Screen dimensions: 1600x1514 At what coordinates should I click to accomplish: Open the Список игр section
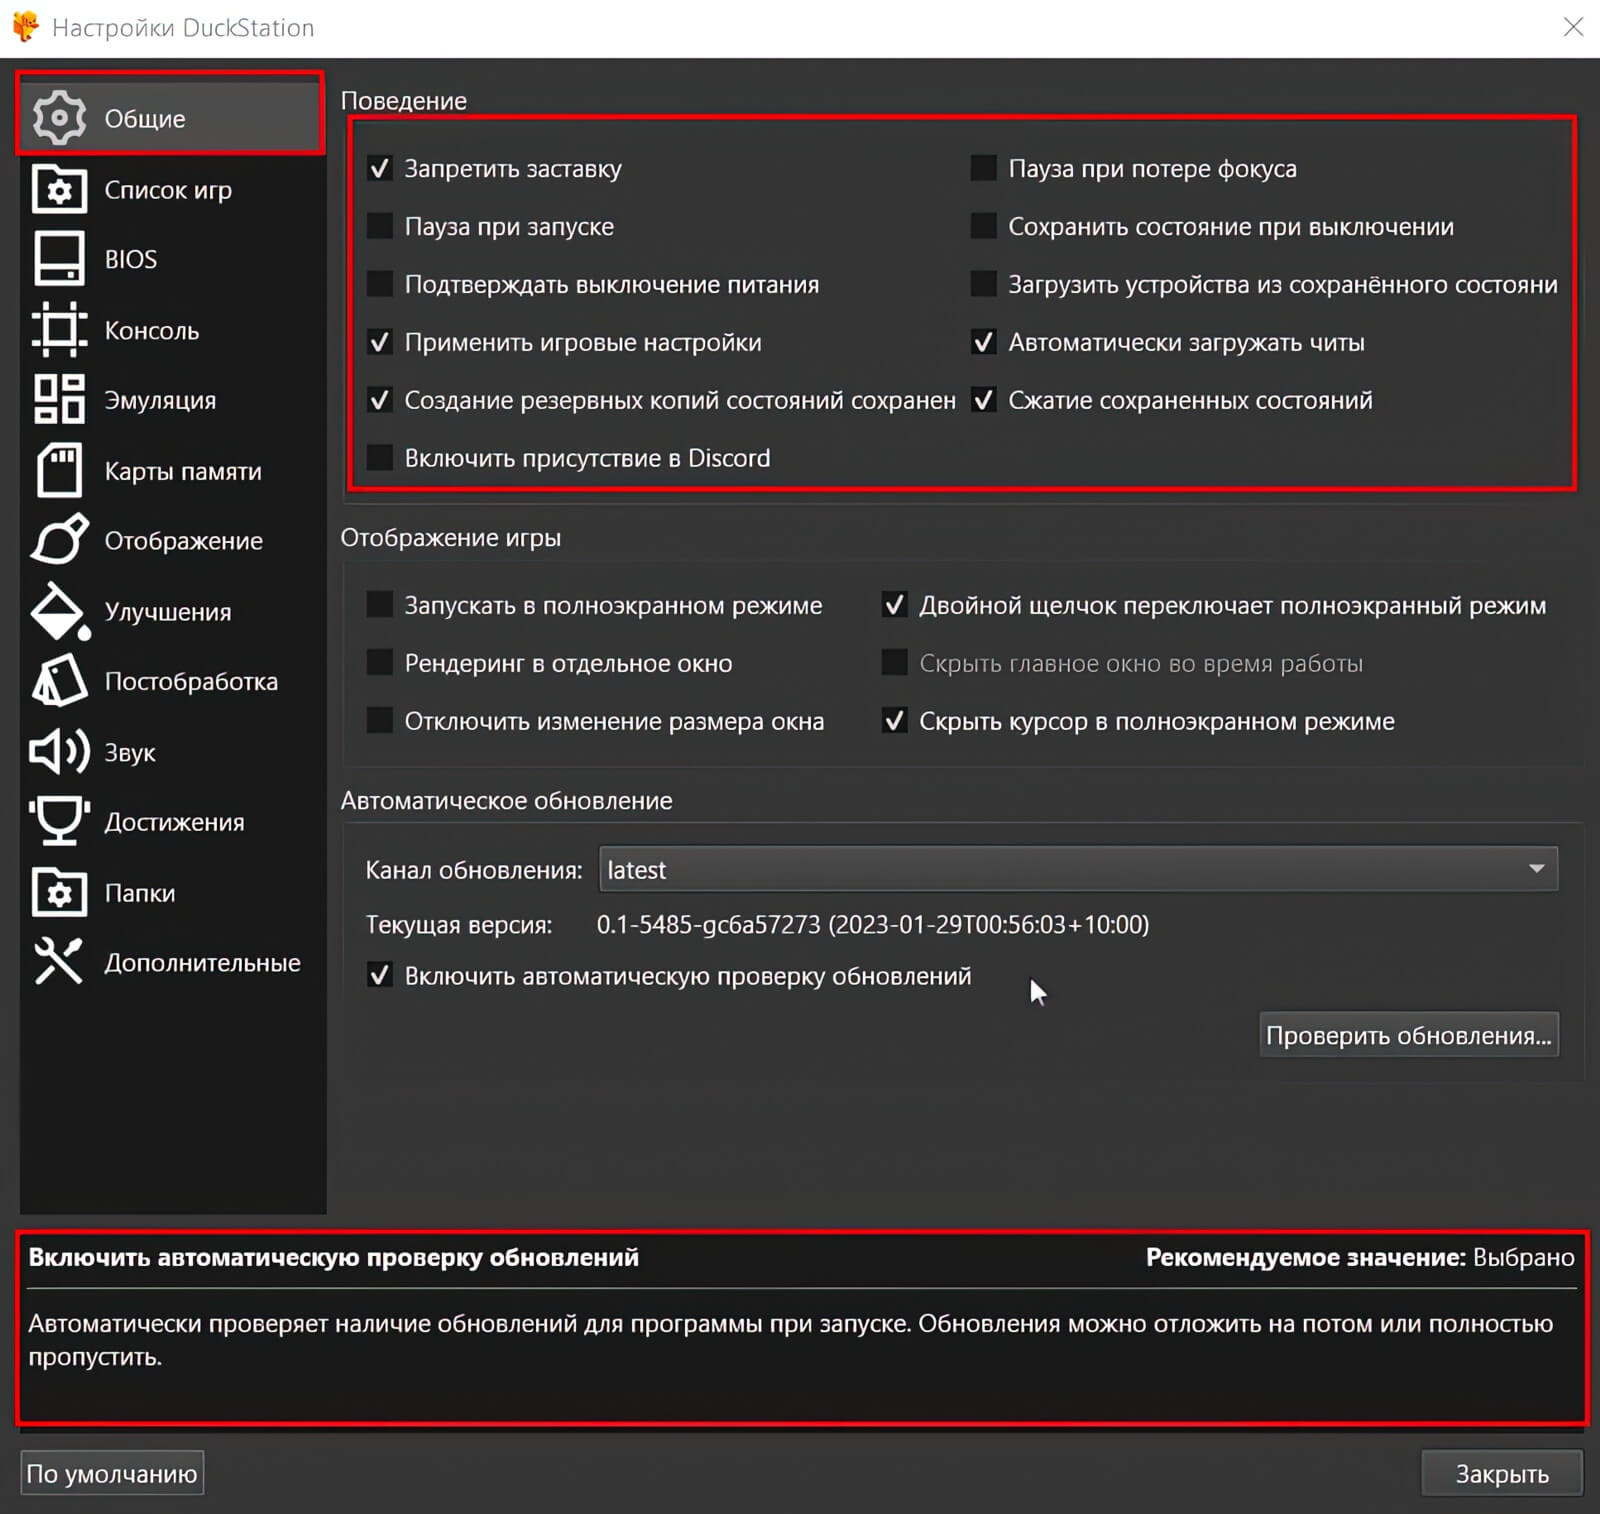(171, 189)
